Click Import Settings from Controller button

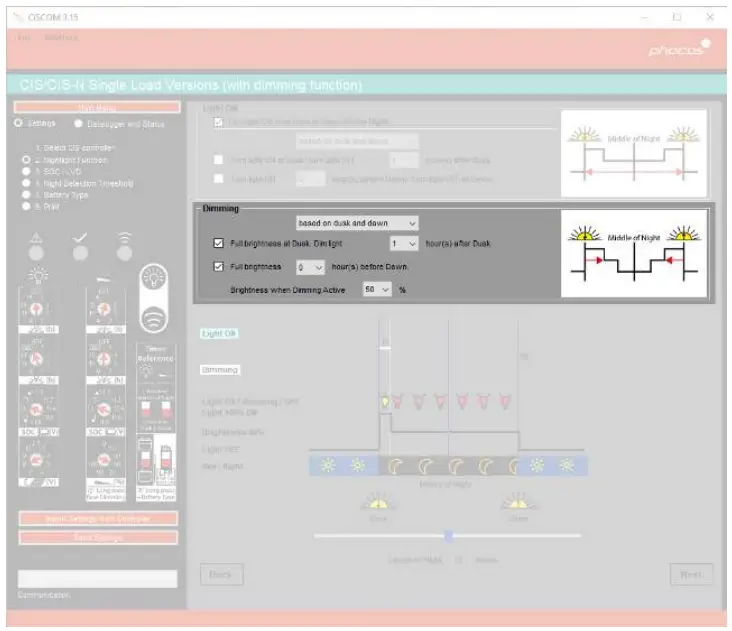tap(98, 519)
